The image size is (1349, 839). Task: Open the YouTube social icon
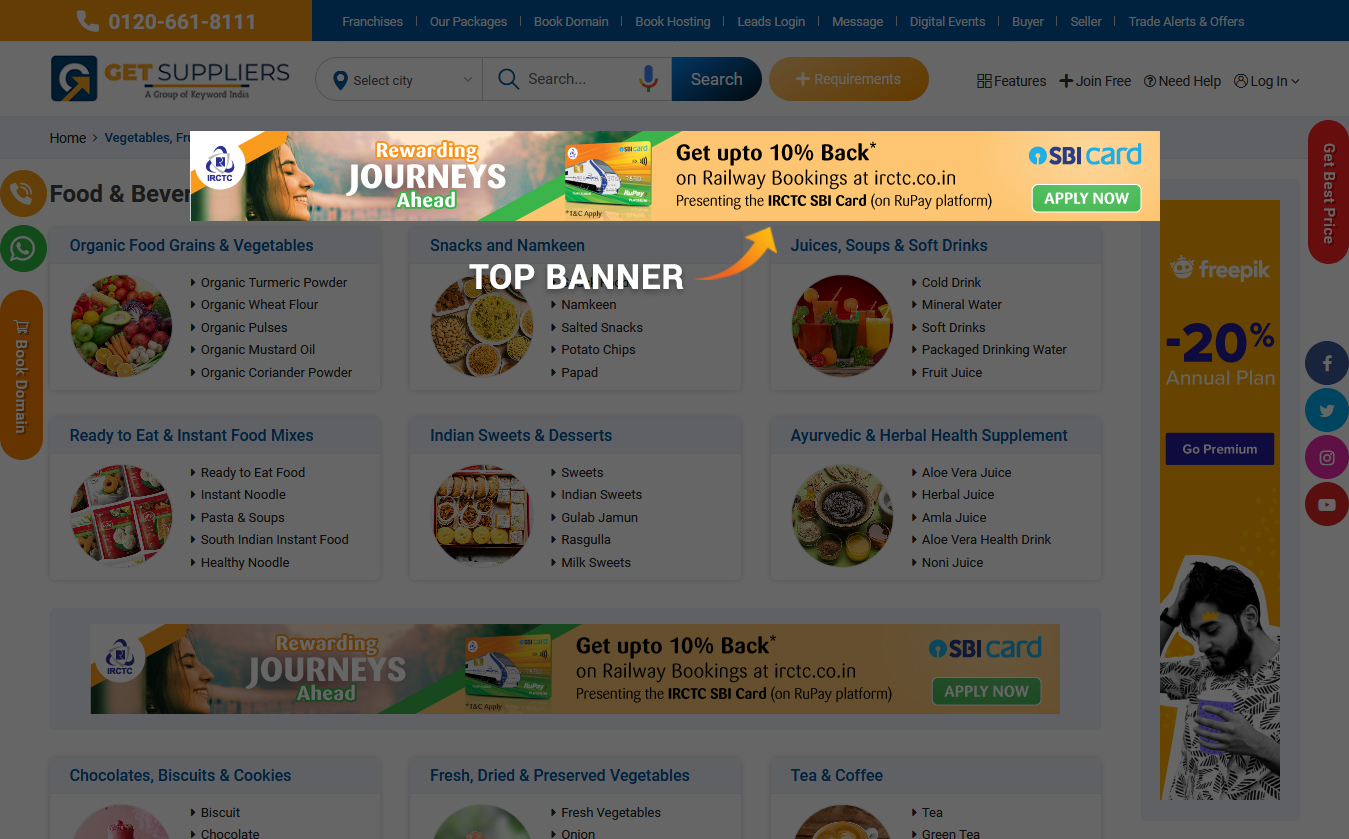[1327, 505]
